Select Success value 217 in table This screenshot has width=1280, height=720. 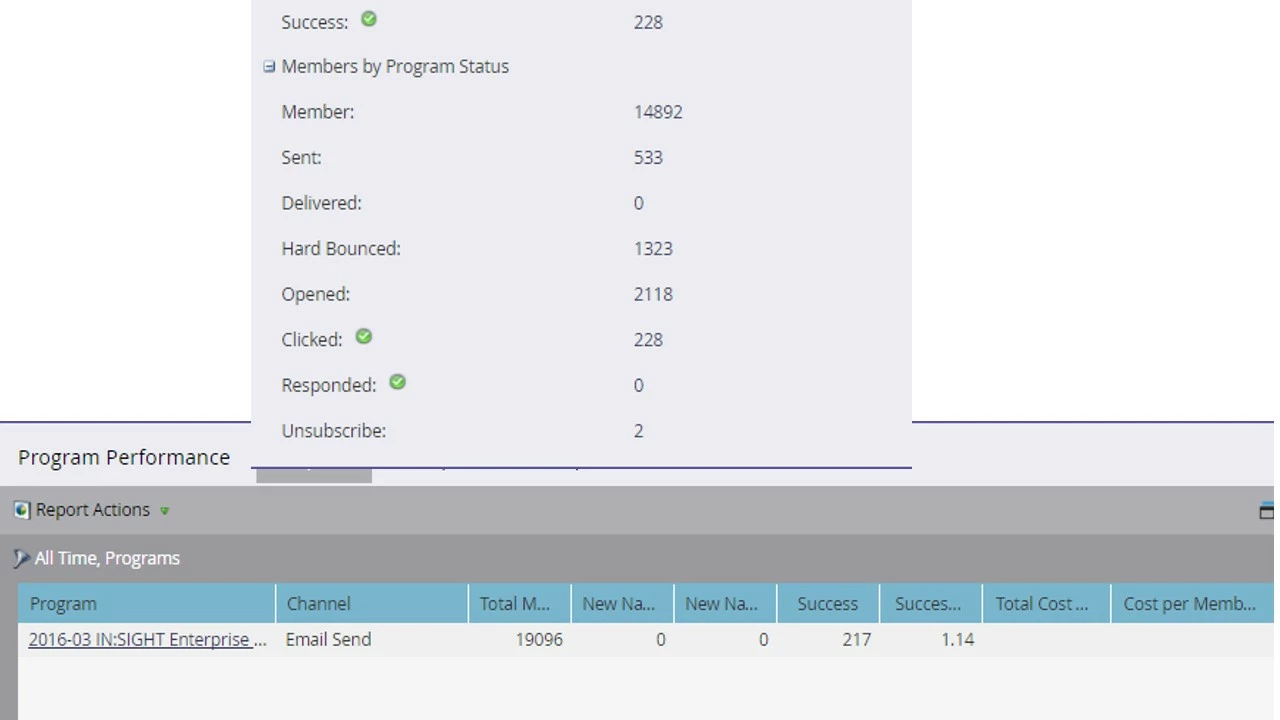(x=856, y=640)
